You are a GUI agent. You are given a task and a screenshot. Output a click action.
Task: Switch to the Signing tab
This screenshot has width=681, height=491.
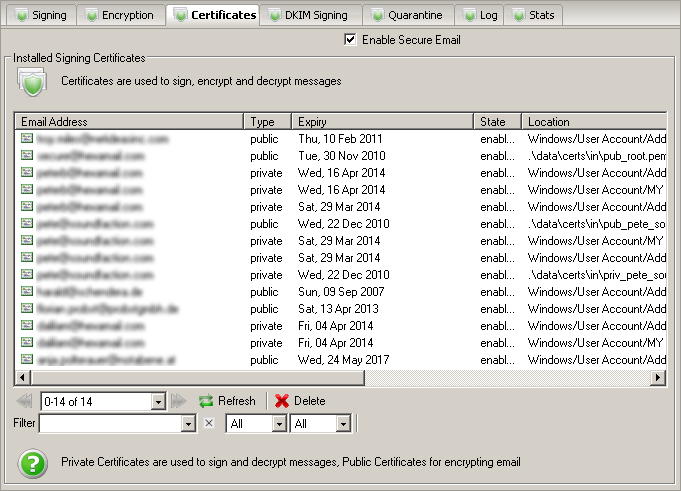(x=41, y=15)
